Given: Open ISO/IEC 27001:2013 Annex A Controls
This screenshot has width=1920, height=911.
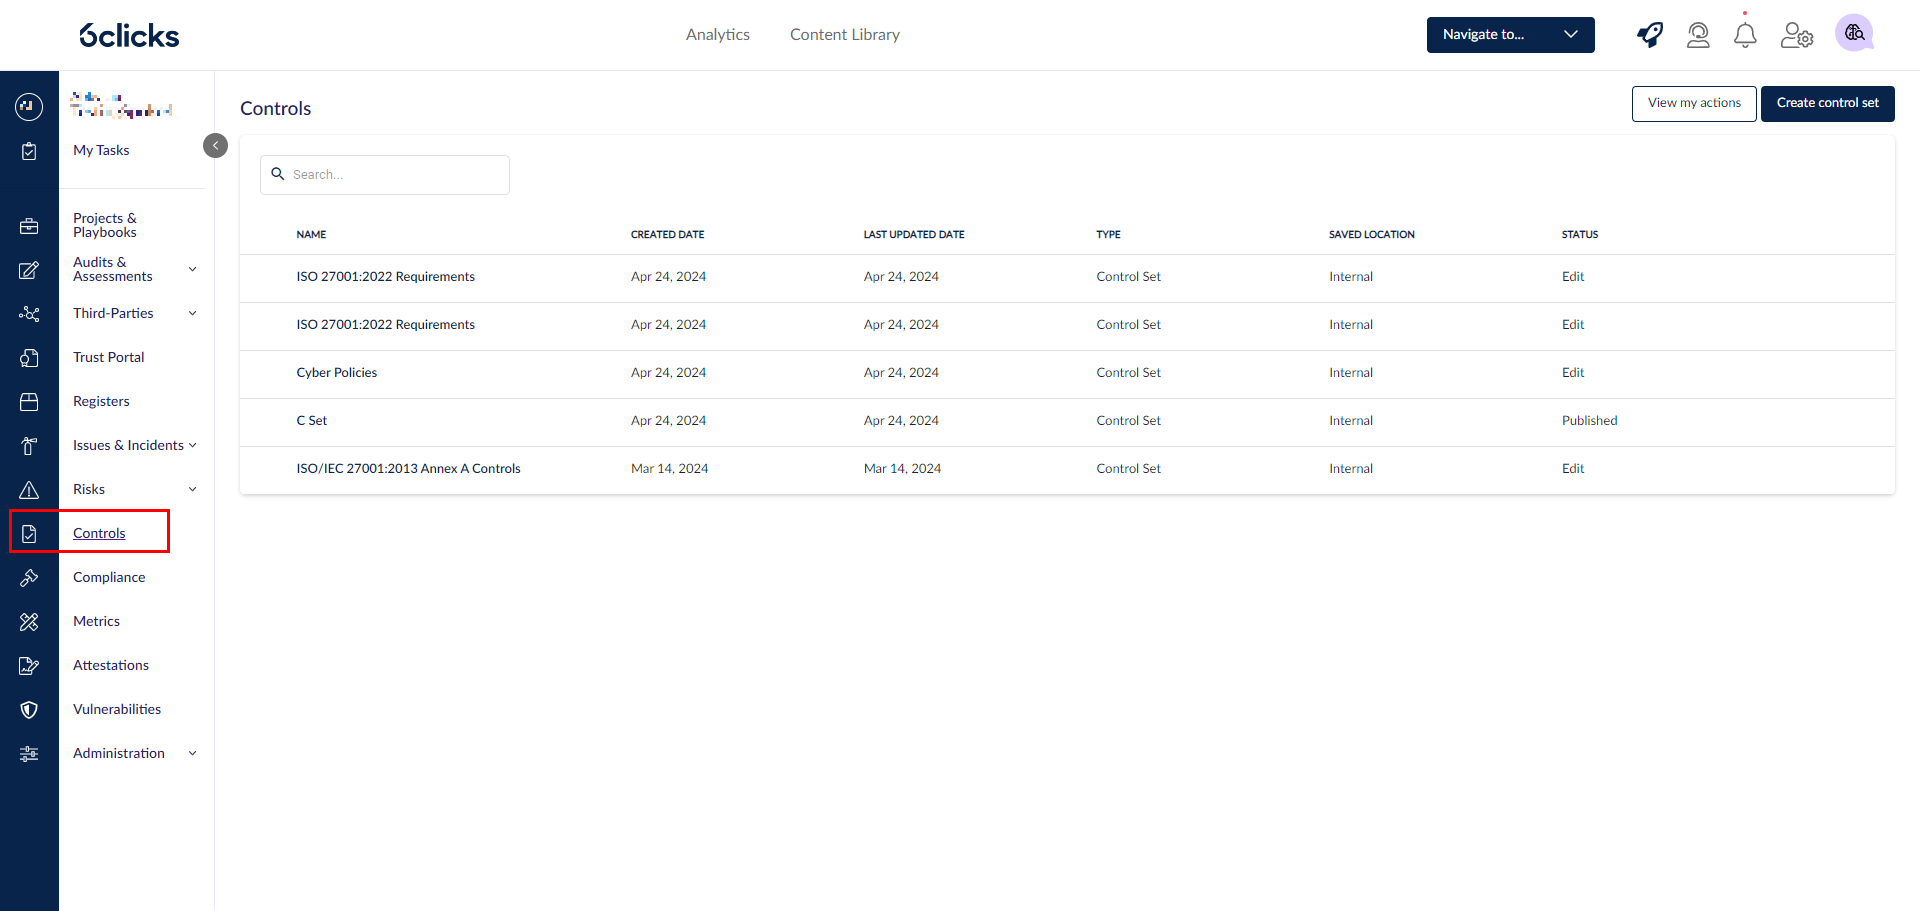Looking at the screenshot, I should 408,468.
